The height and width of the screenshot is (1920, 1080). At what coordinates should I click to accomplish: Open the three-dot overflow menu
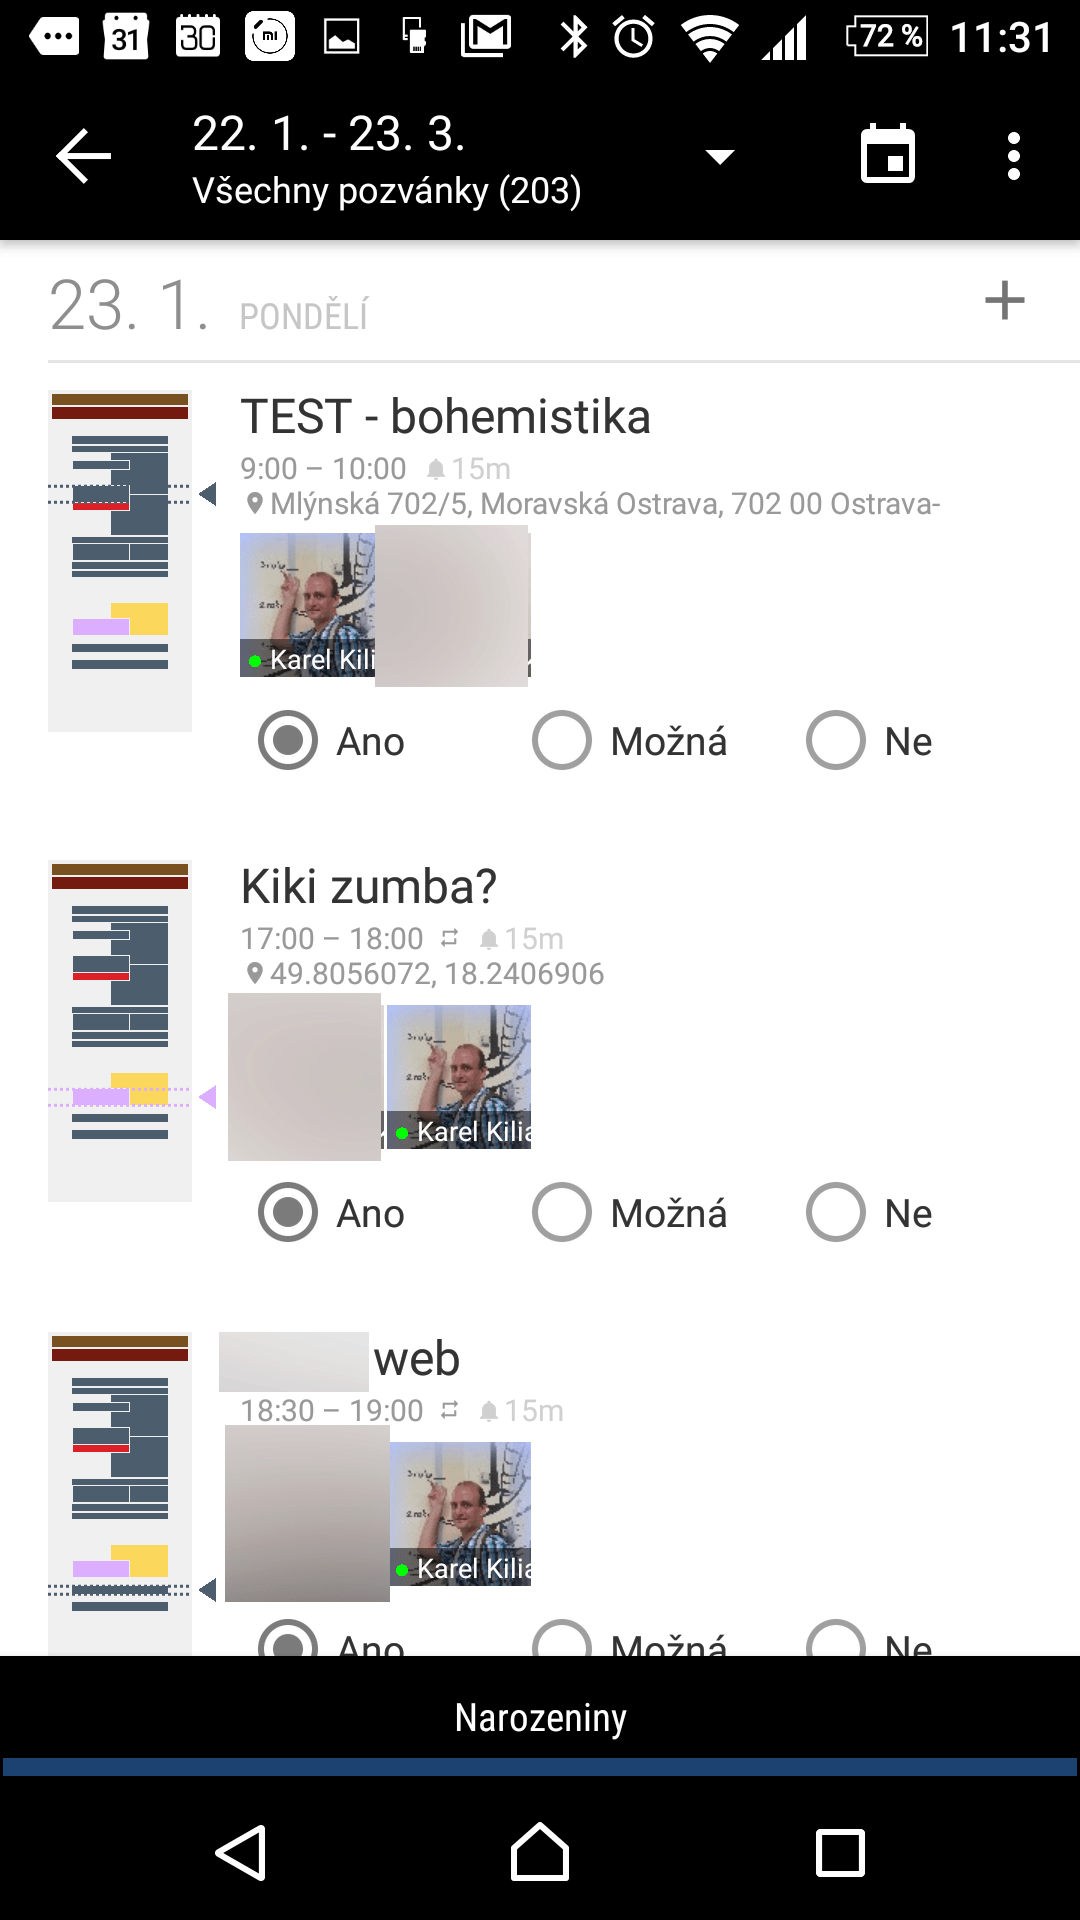(1013, 157)
